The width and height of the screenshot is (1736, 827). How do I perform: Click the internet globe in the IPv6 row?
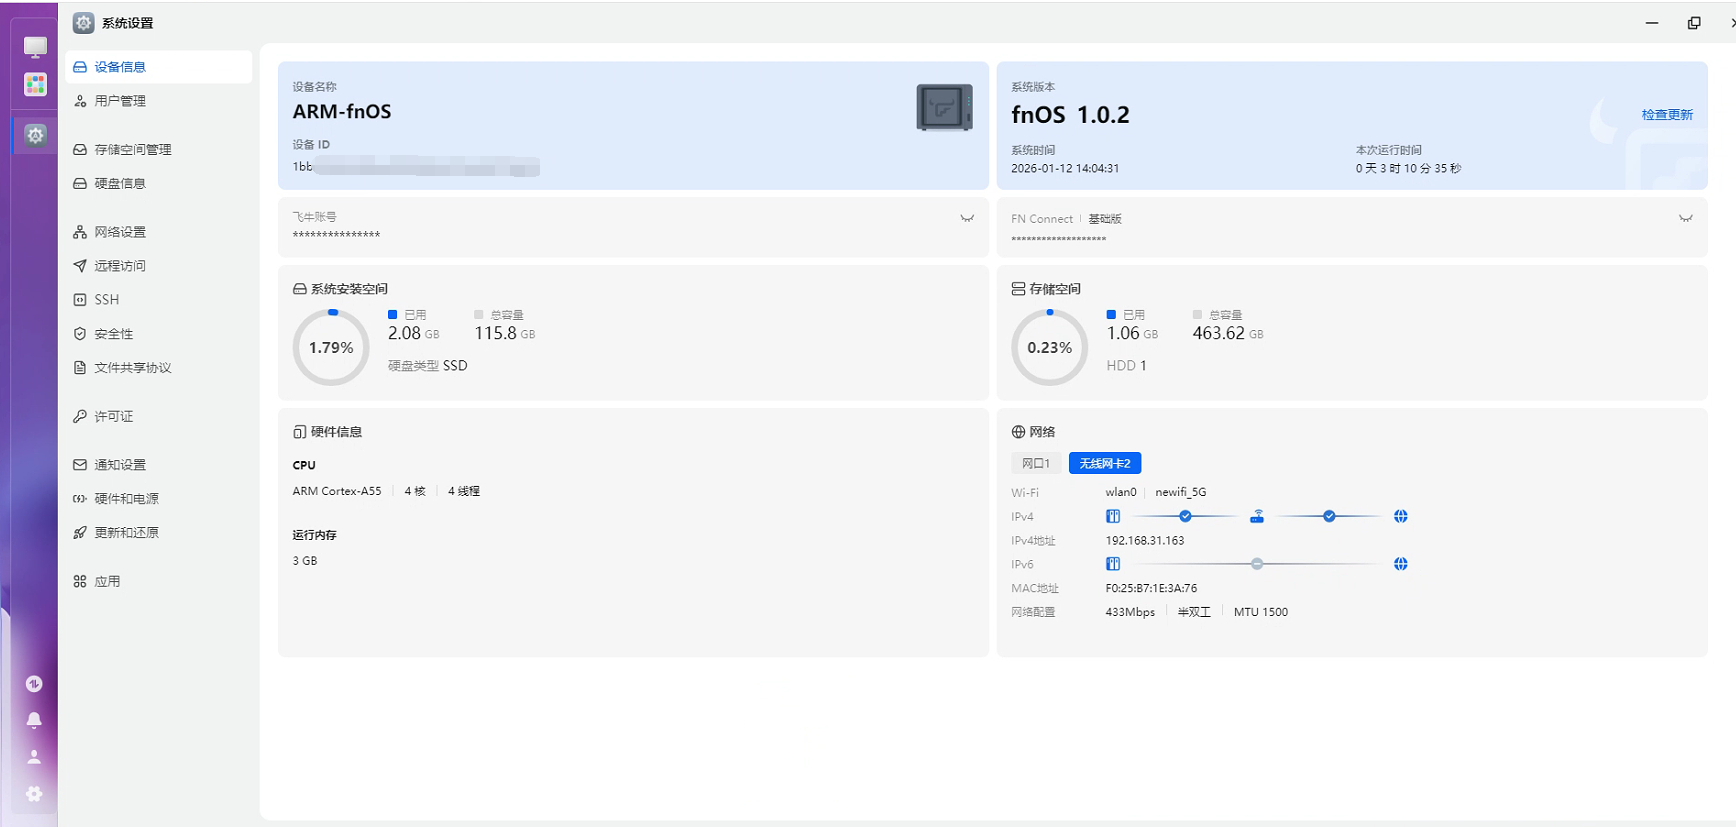coord(1401,564)
